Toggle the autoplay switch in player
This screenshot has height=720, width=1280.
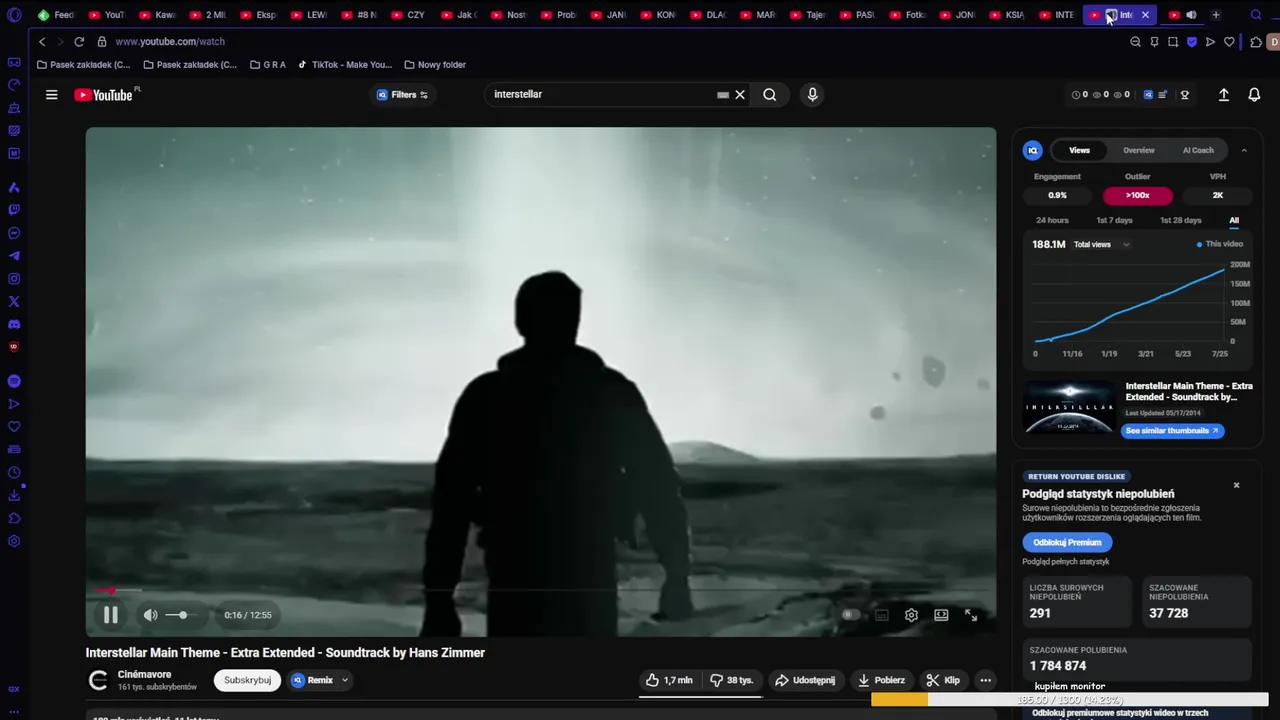850,615
